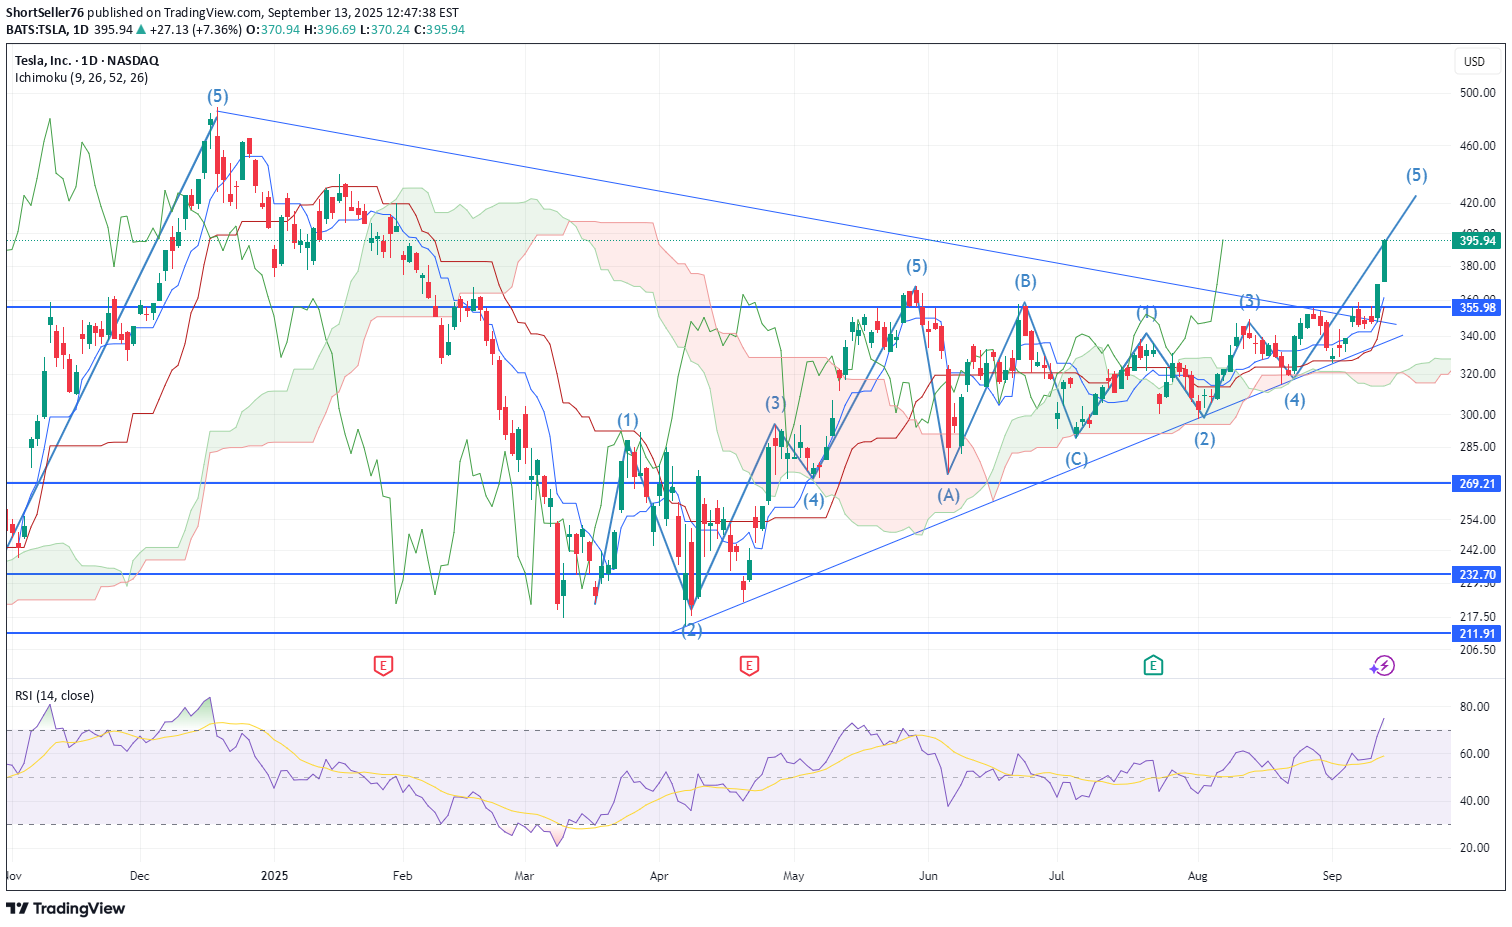The width and height of the screenshot is (1512, 927).
Task: Select the Ichimoku (9, 26, 52, 26) indicator label
Action: [82, 78]
